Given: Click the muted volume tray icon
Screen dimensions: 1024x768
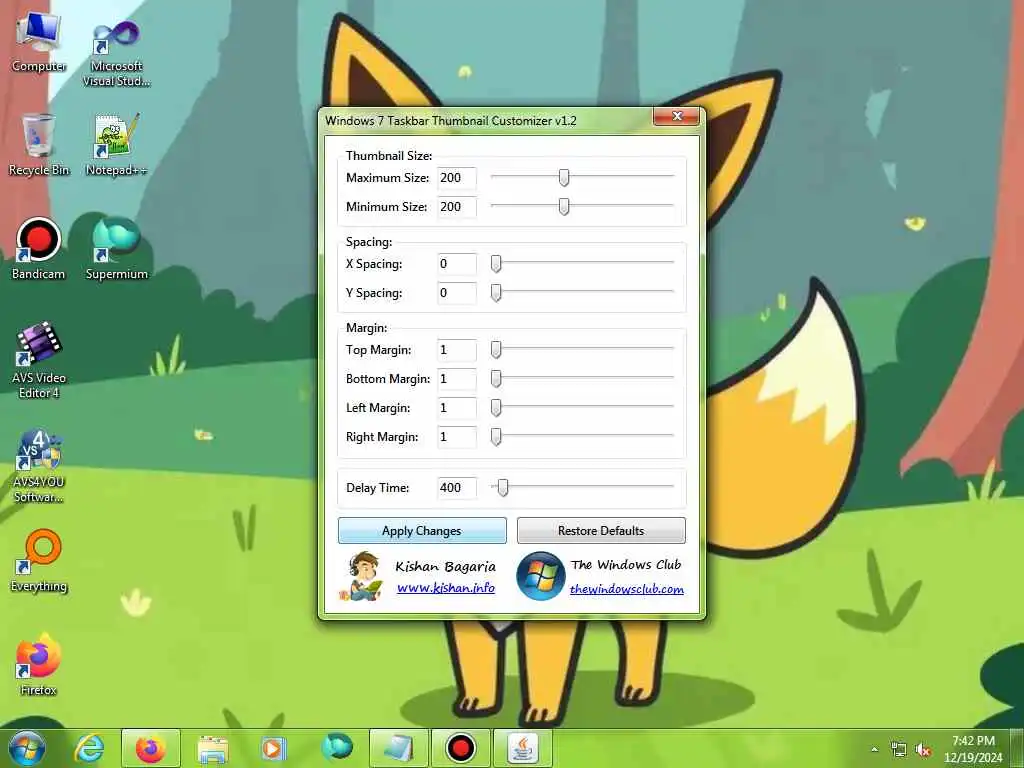Looking at the screenshot, I should pos(923,750).
